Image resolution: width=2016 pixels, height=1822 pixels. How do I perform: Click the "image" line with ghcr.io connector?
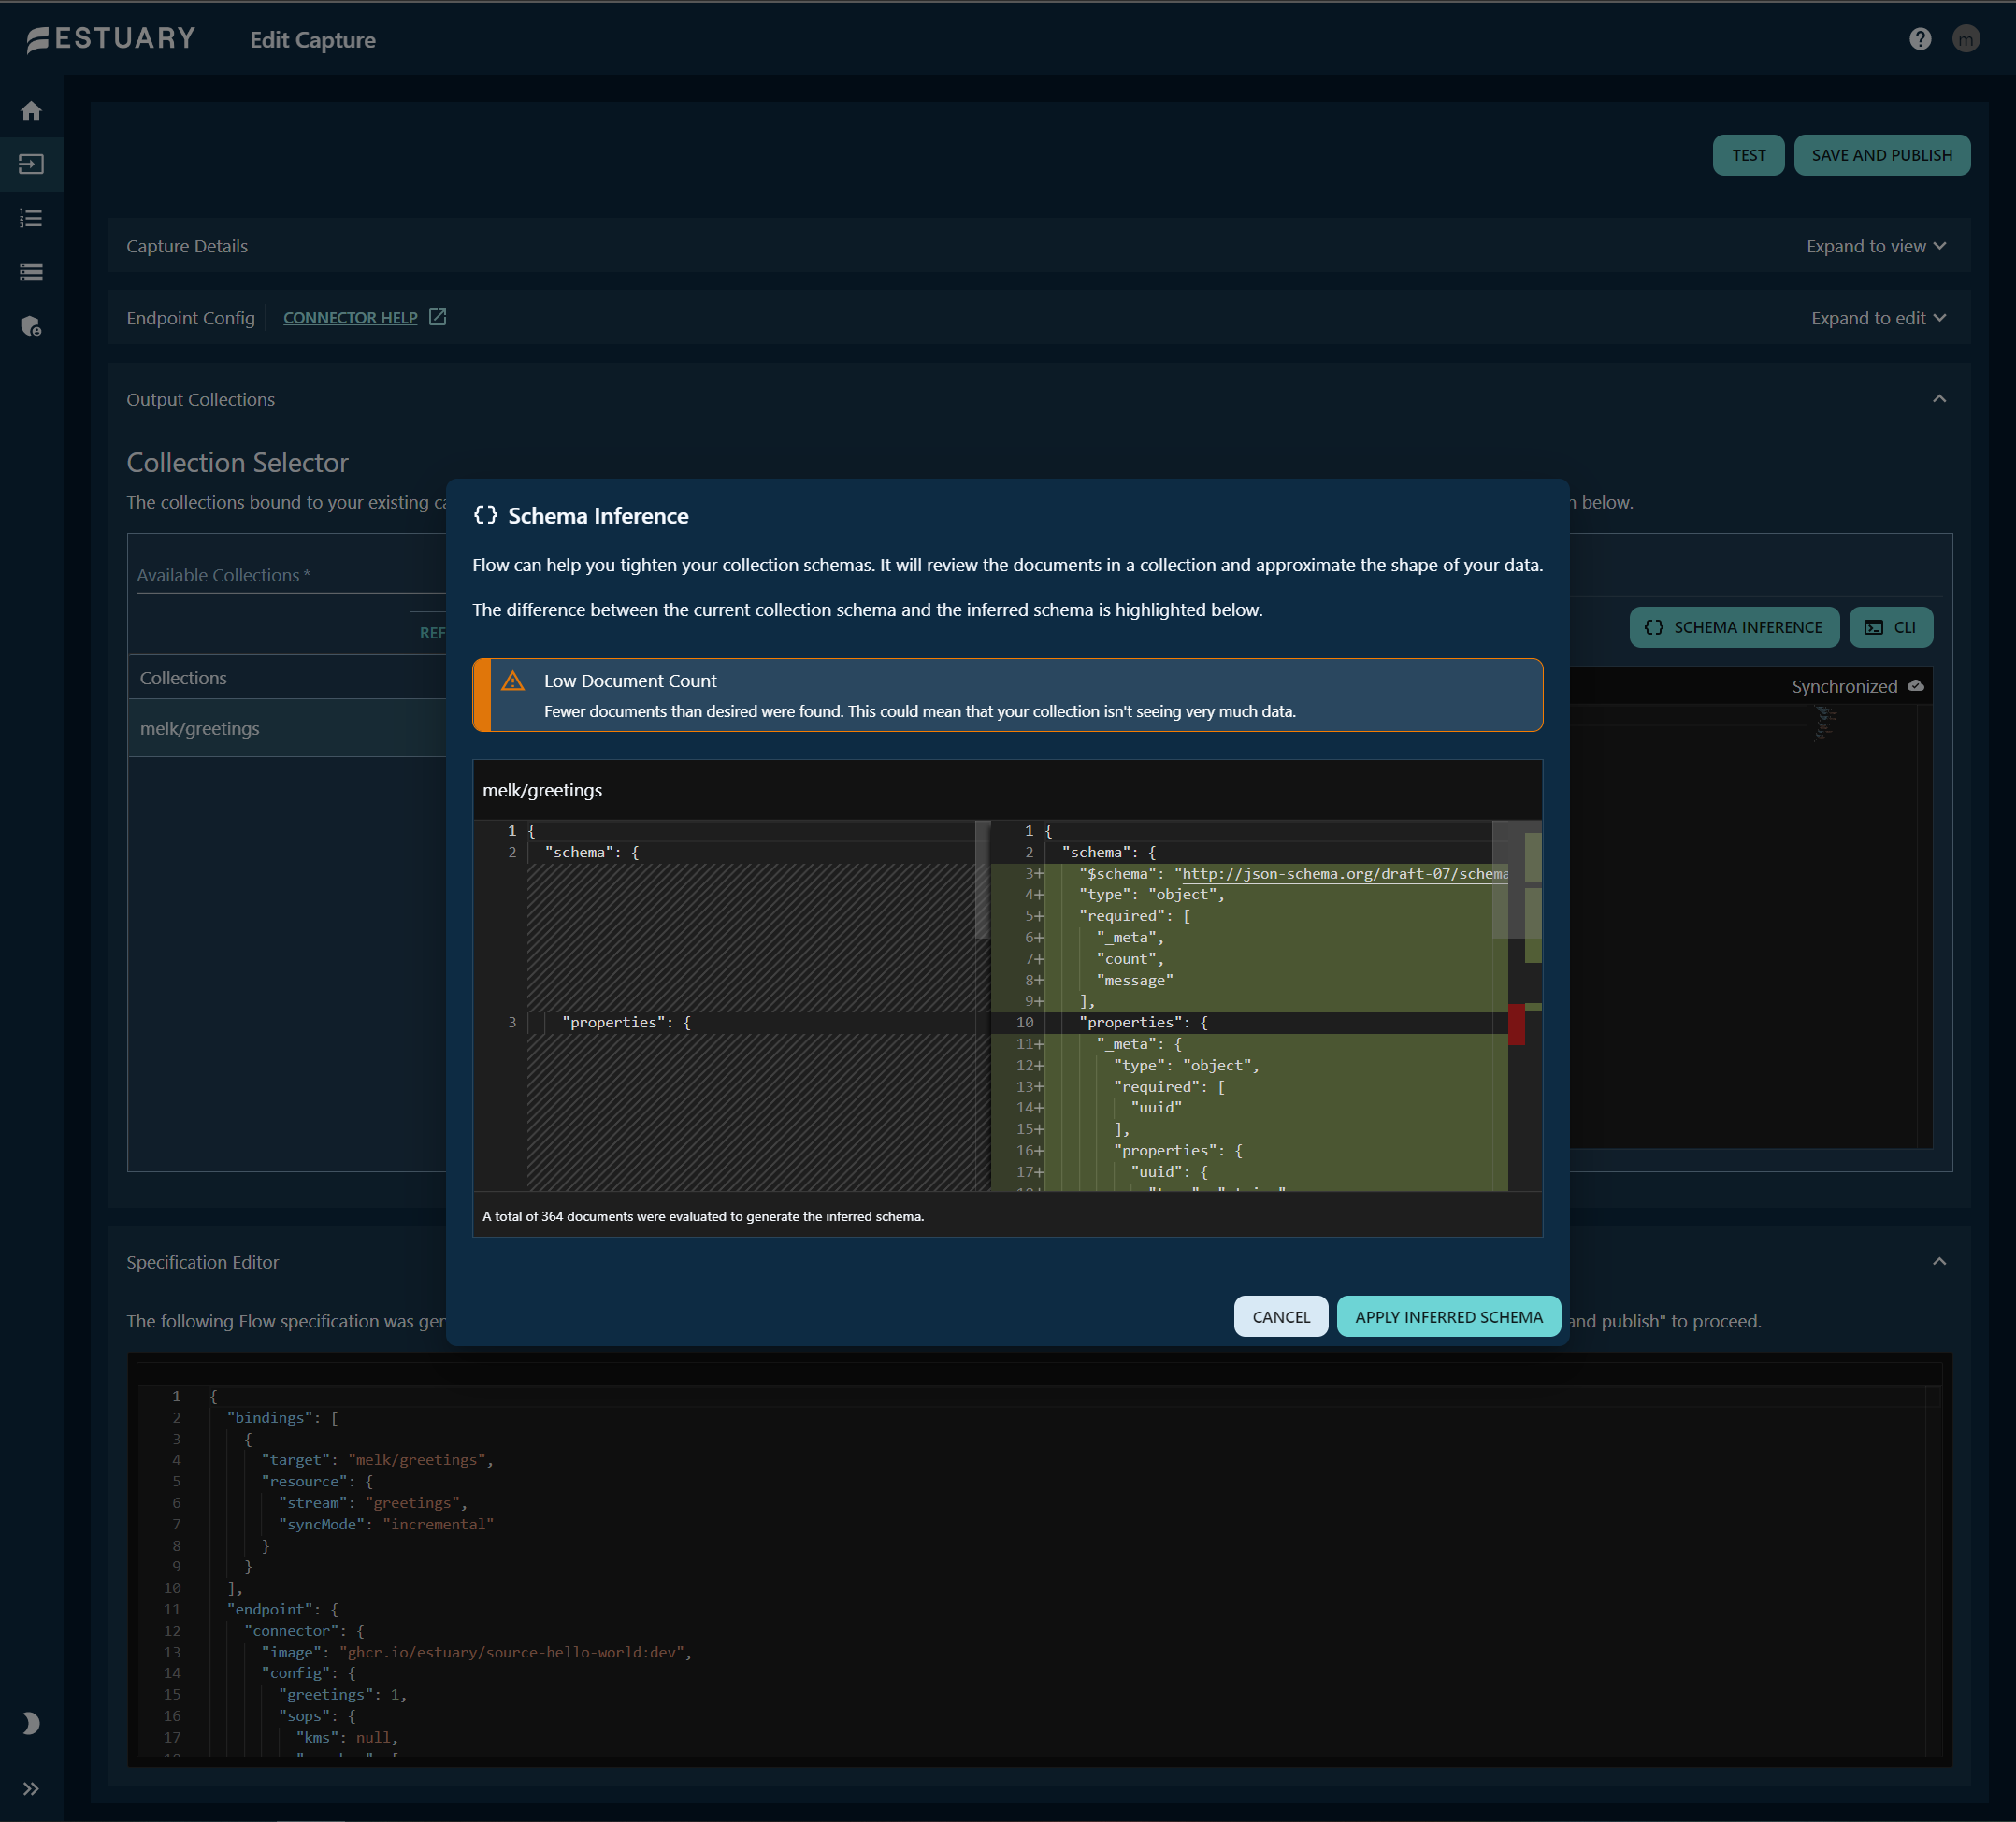point(477,1652)
